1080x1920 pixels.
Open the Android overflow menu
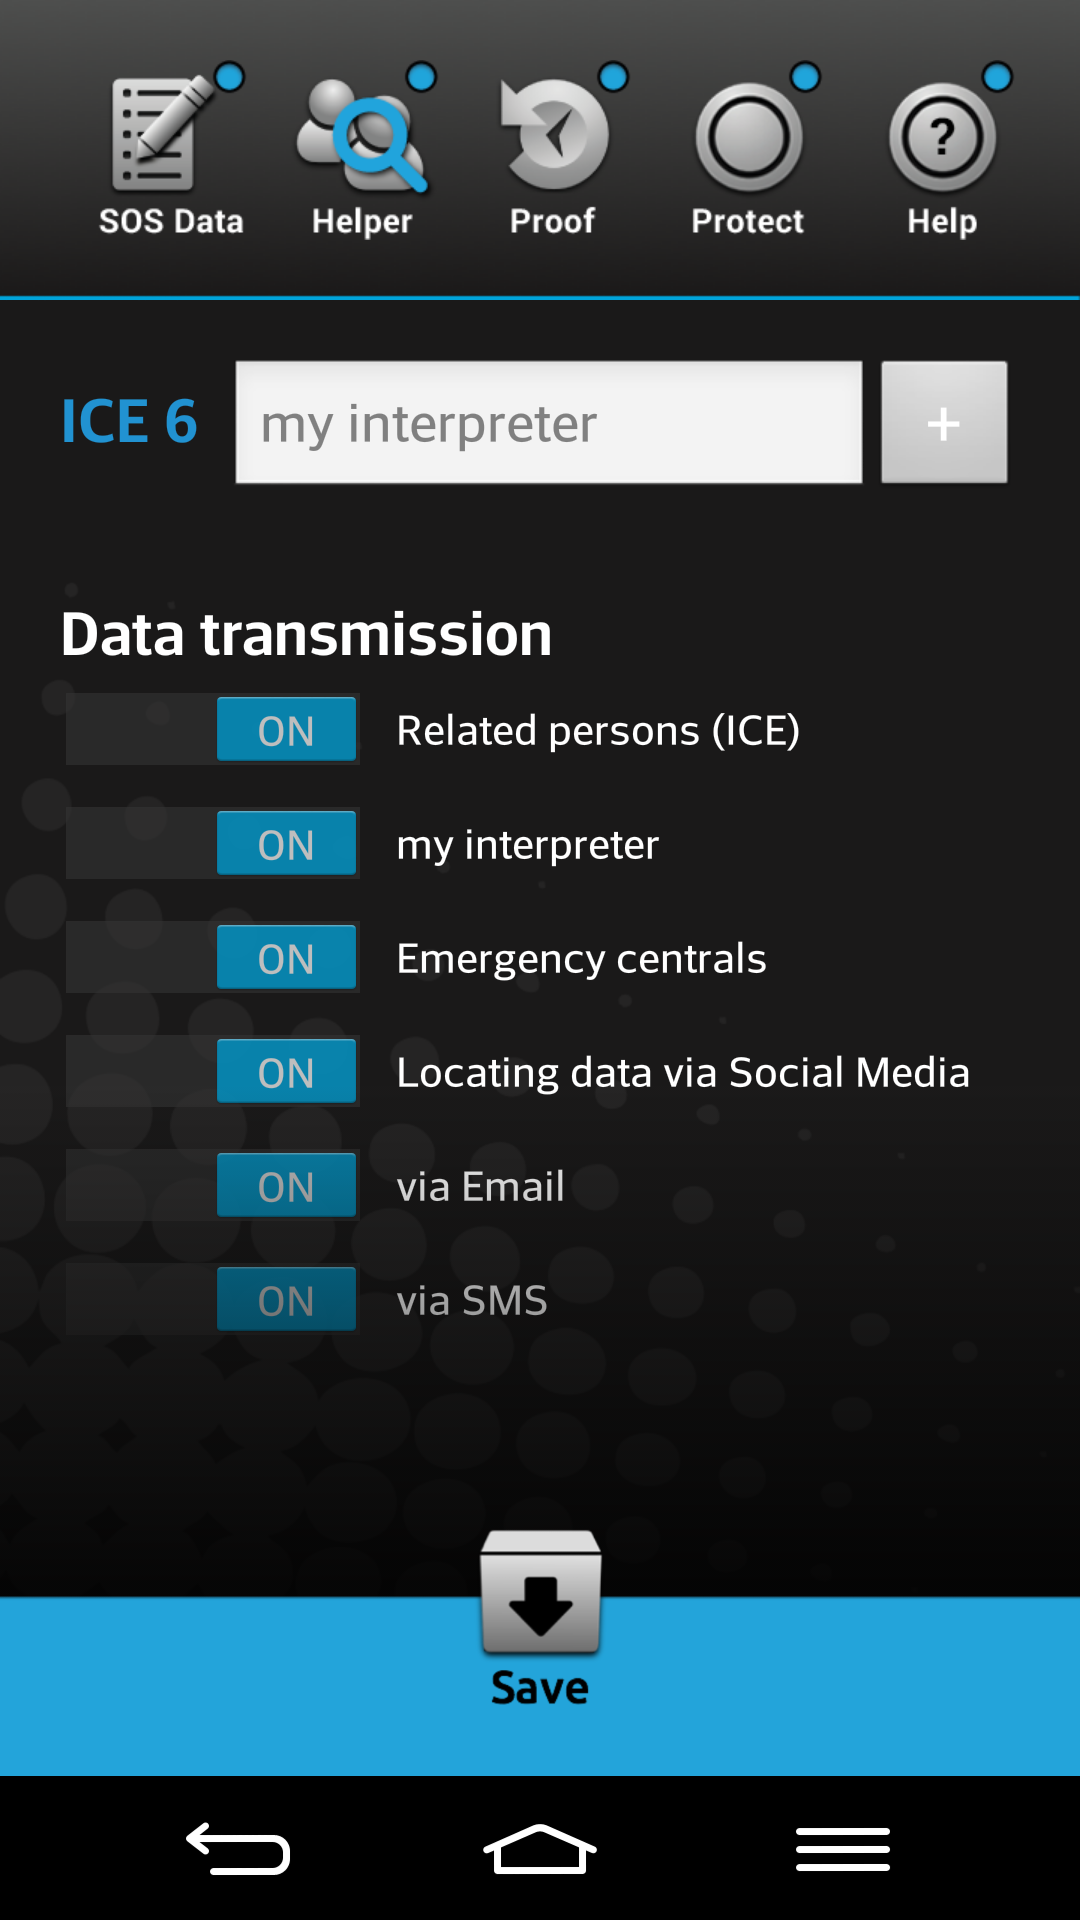pyautogui.click(x=843, y=1849)
